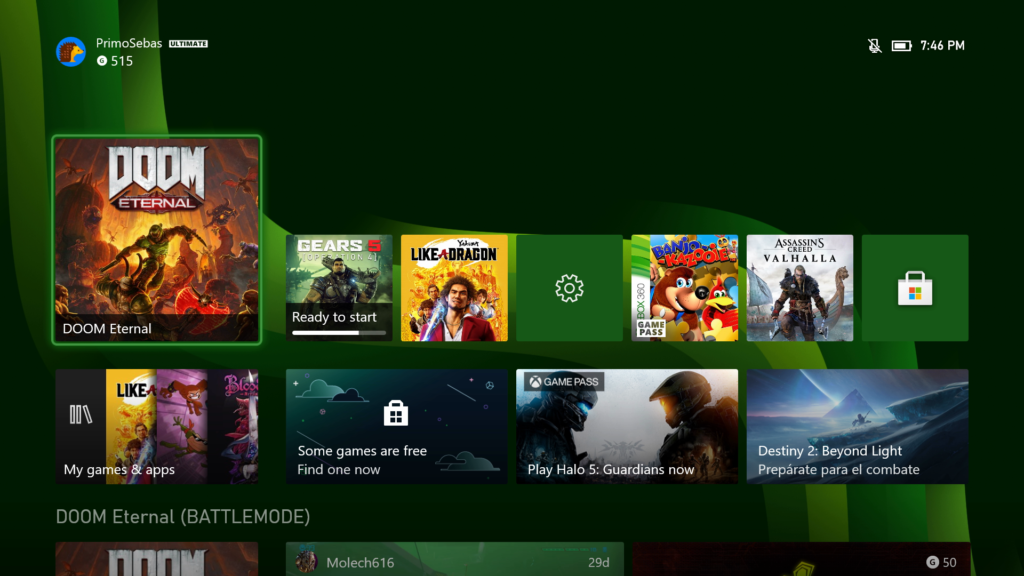1024x576 pixels.
Task: Click the ULTIMATE membership badge
Action: (188, 44)
